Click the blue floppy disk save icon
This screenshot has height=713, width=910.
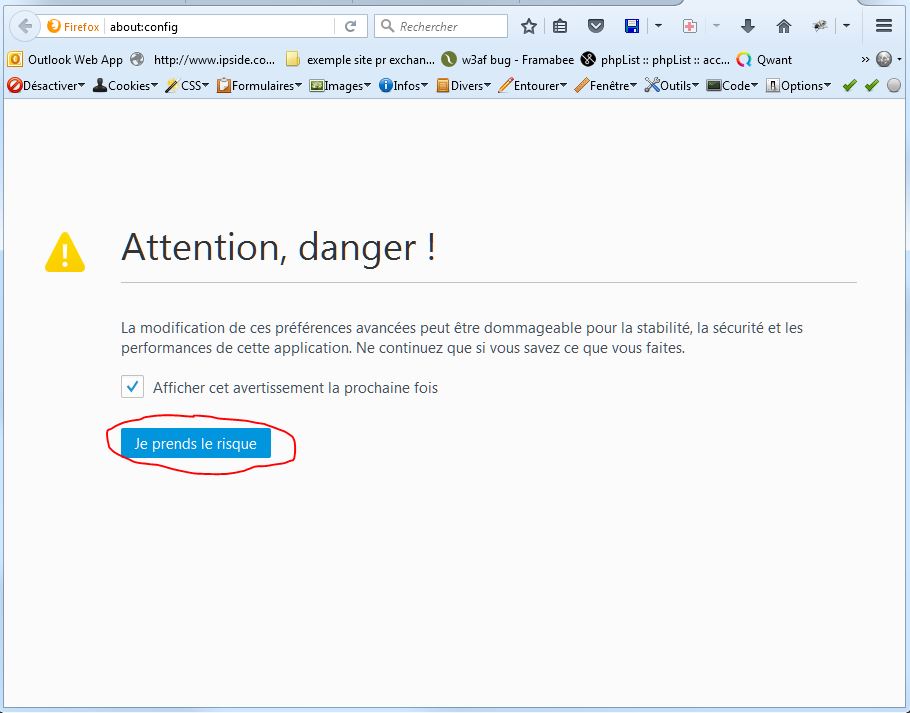[631, 27]
